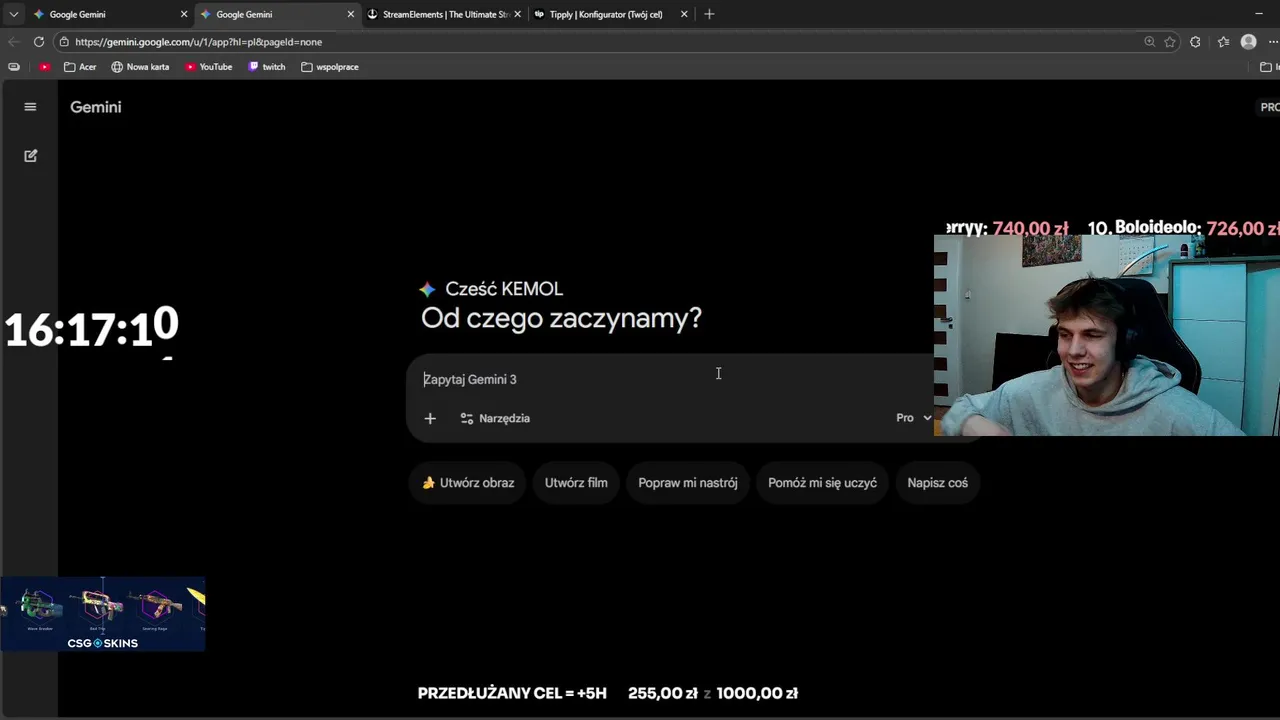Choose the Napisz coś suggestion chip
The width and height of the screenshot is (1280, 720).
tap(937, 483)
